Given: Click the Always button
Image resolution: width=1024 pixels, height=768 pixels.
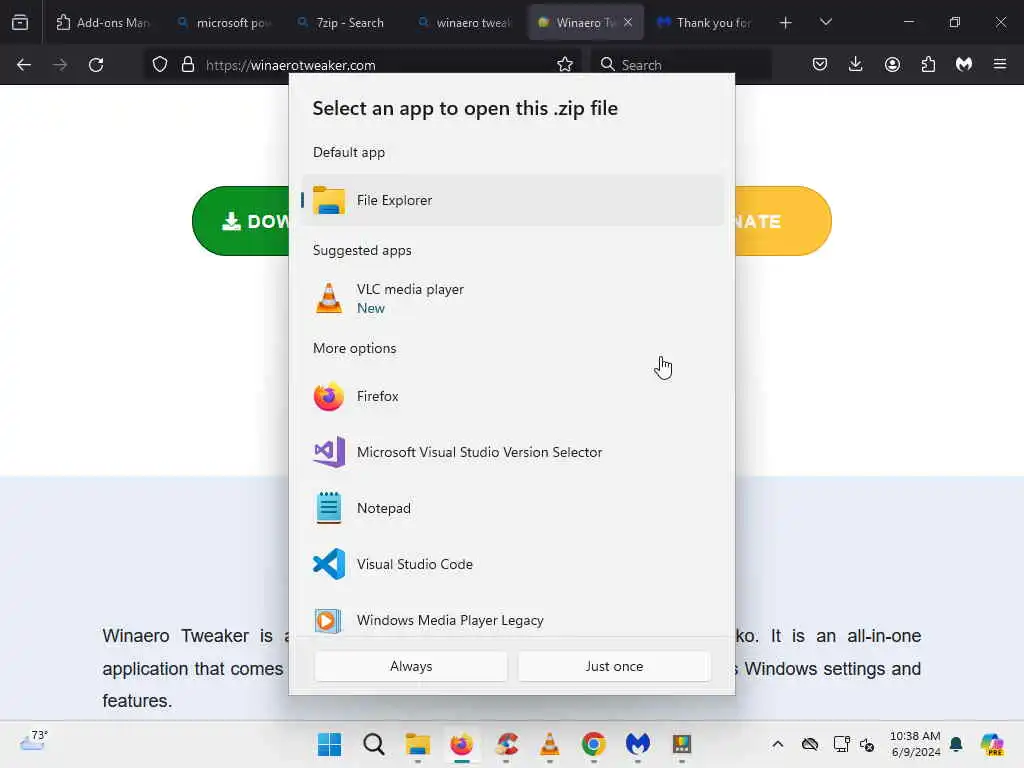Looking at the screenshot, I should point(411,666).
